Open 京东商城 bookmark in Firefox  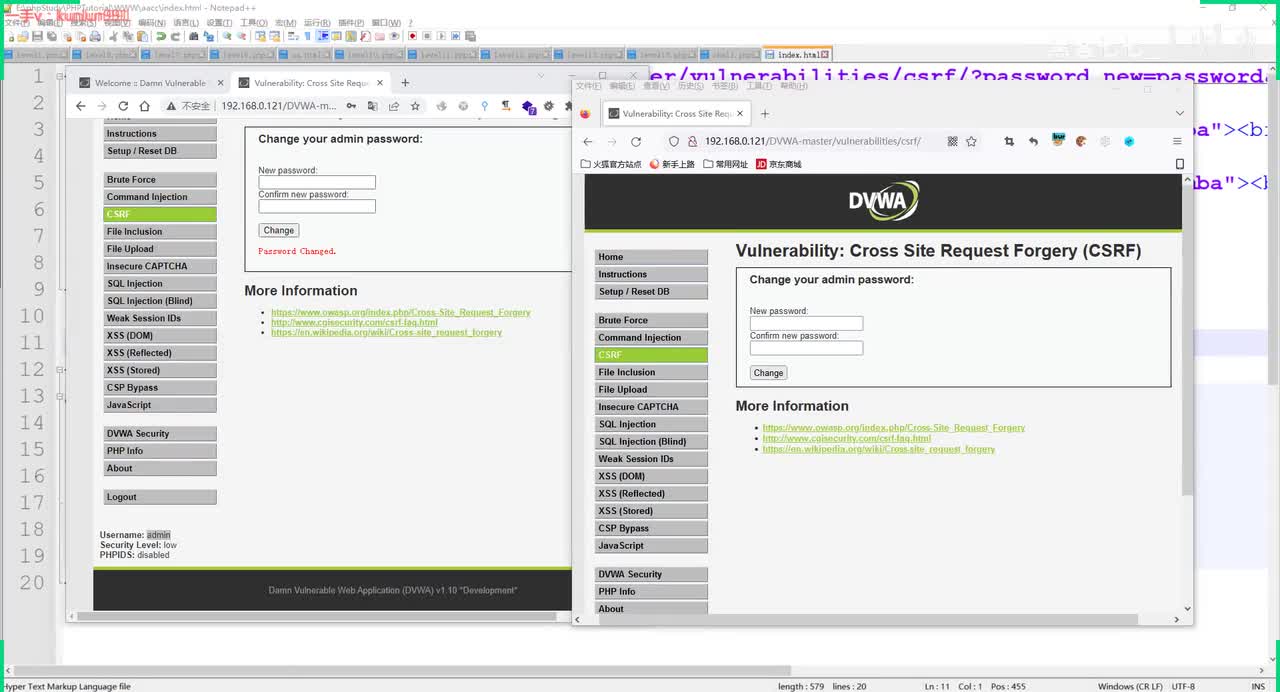point(779,164)
